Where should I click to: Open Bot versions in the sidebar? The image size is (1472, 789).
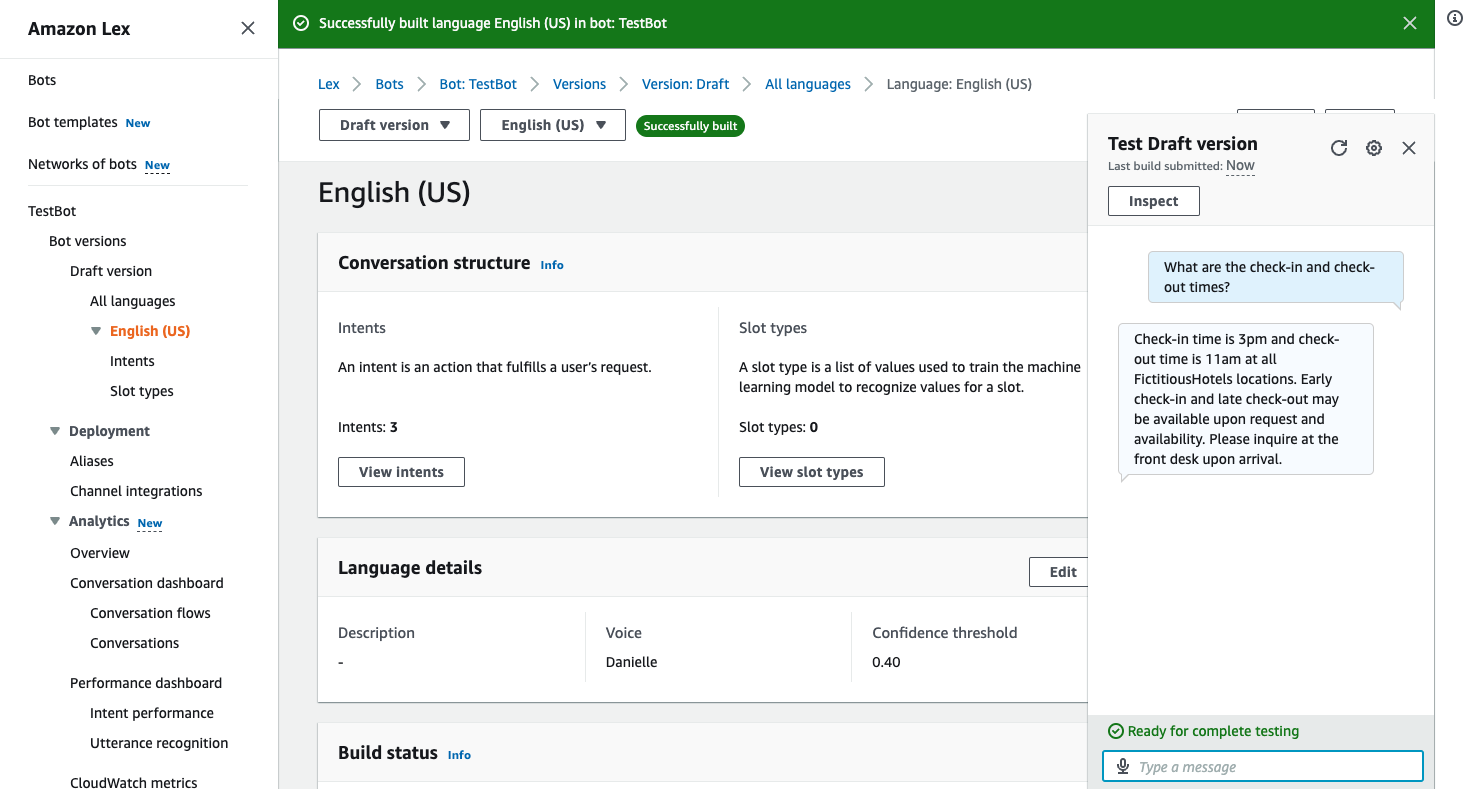click(88, 241)
